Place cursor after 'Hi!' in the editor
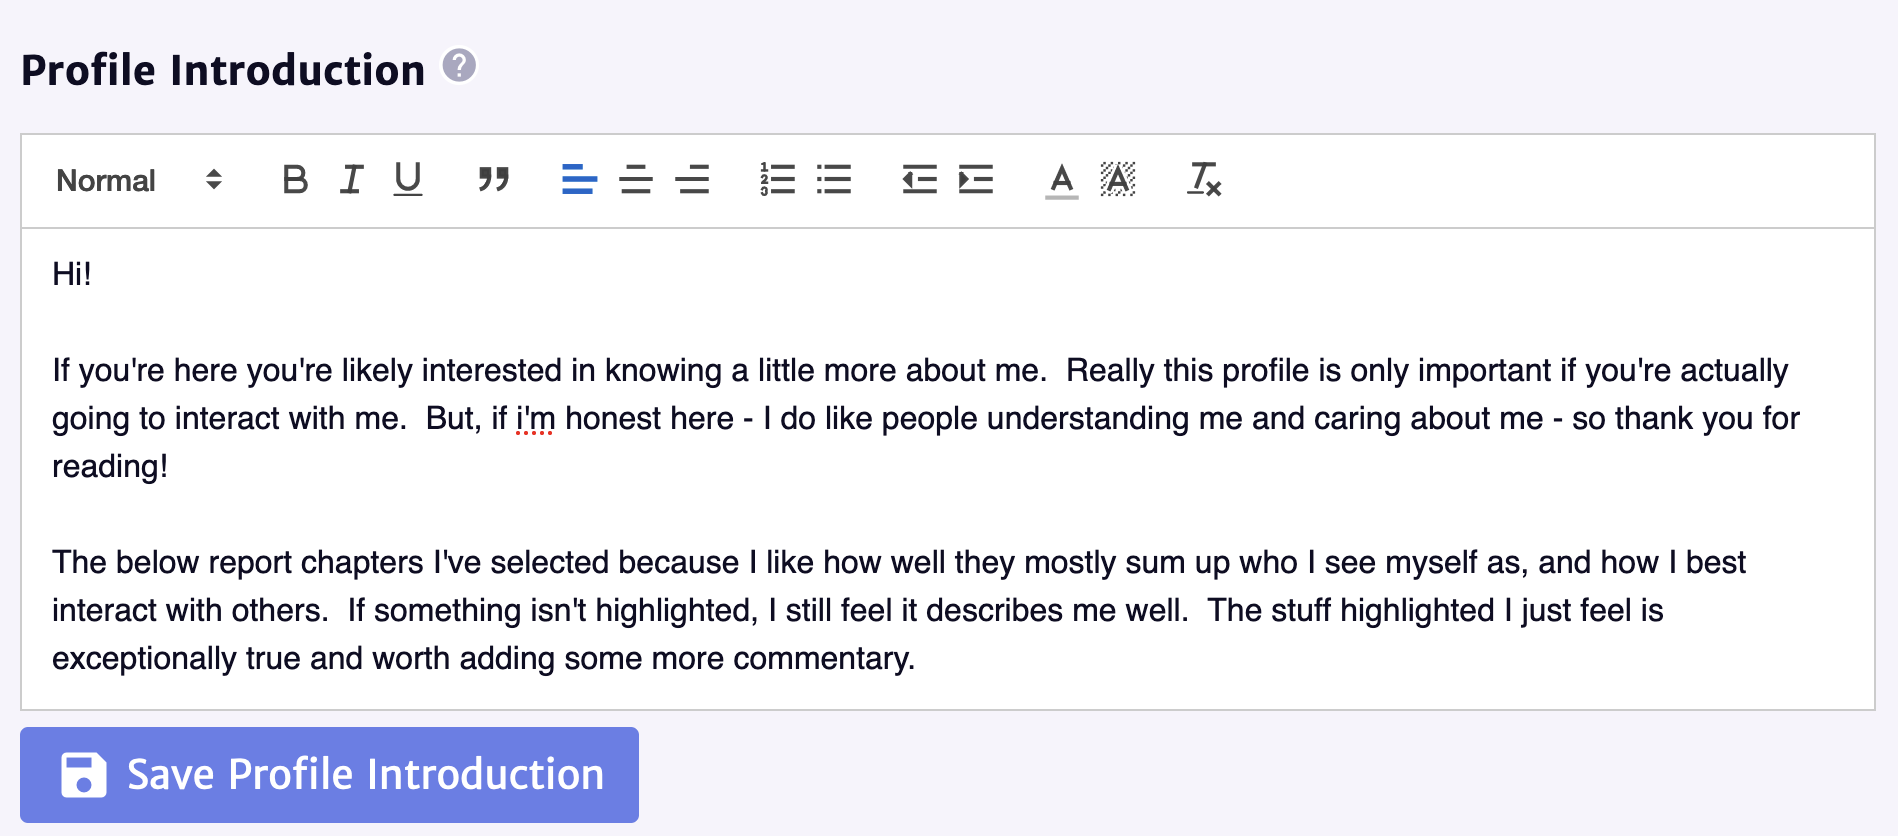 pyautogui.click(x=94, y=274)
